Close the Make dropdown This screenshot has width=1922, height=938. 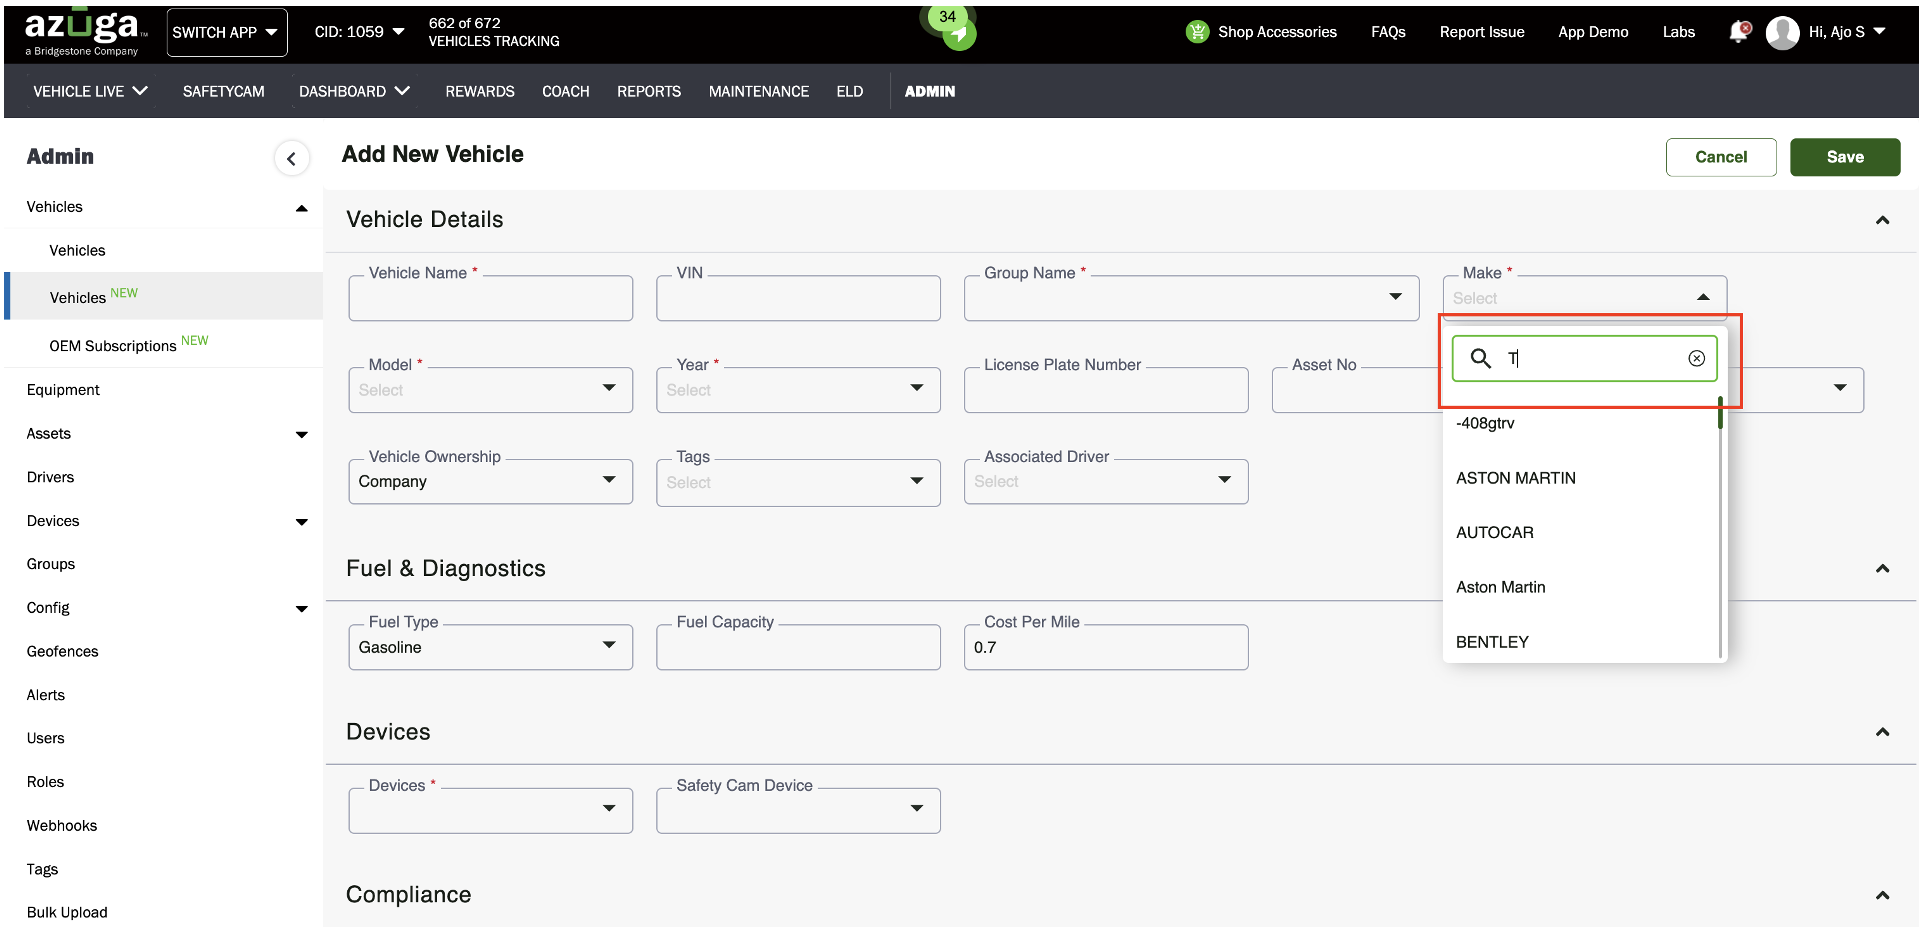(1702, 297)
